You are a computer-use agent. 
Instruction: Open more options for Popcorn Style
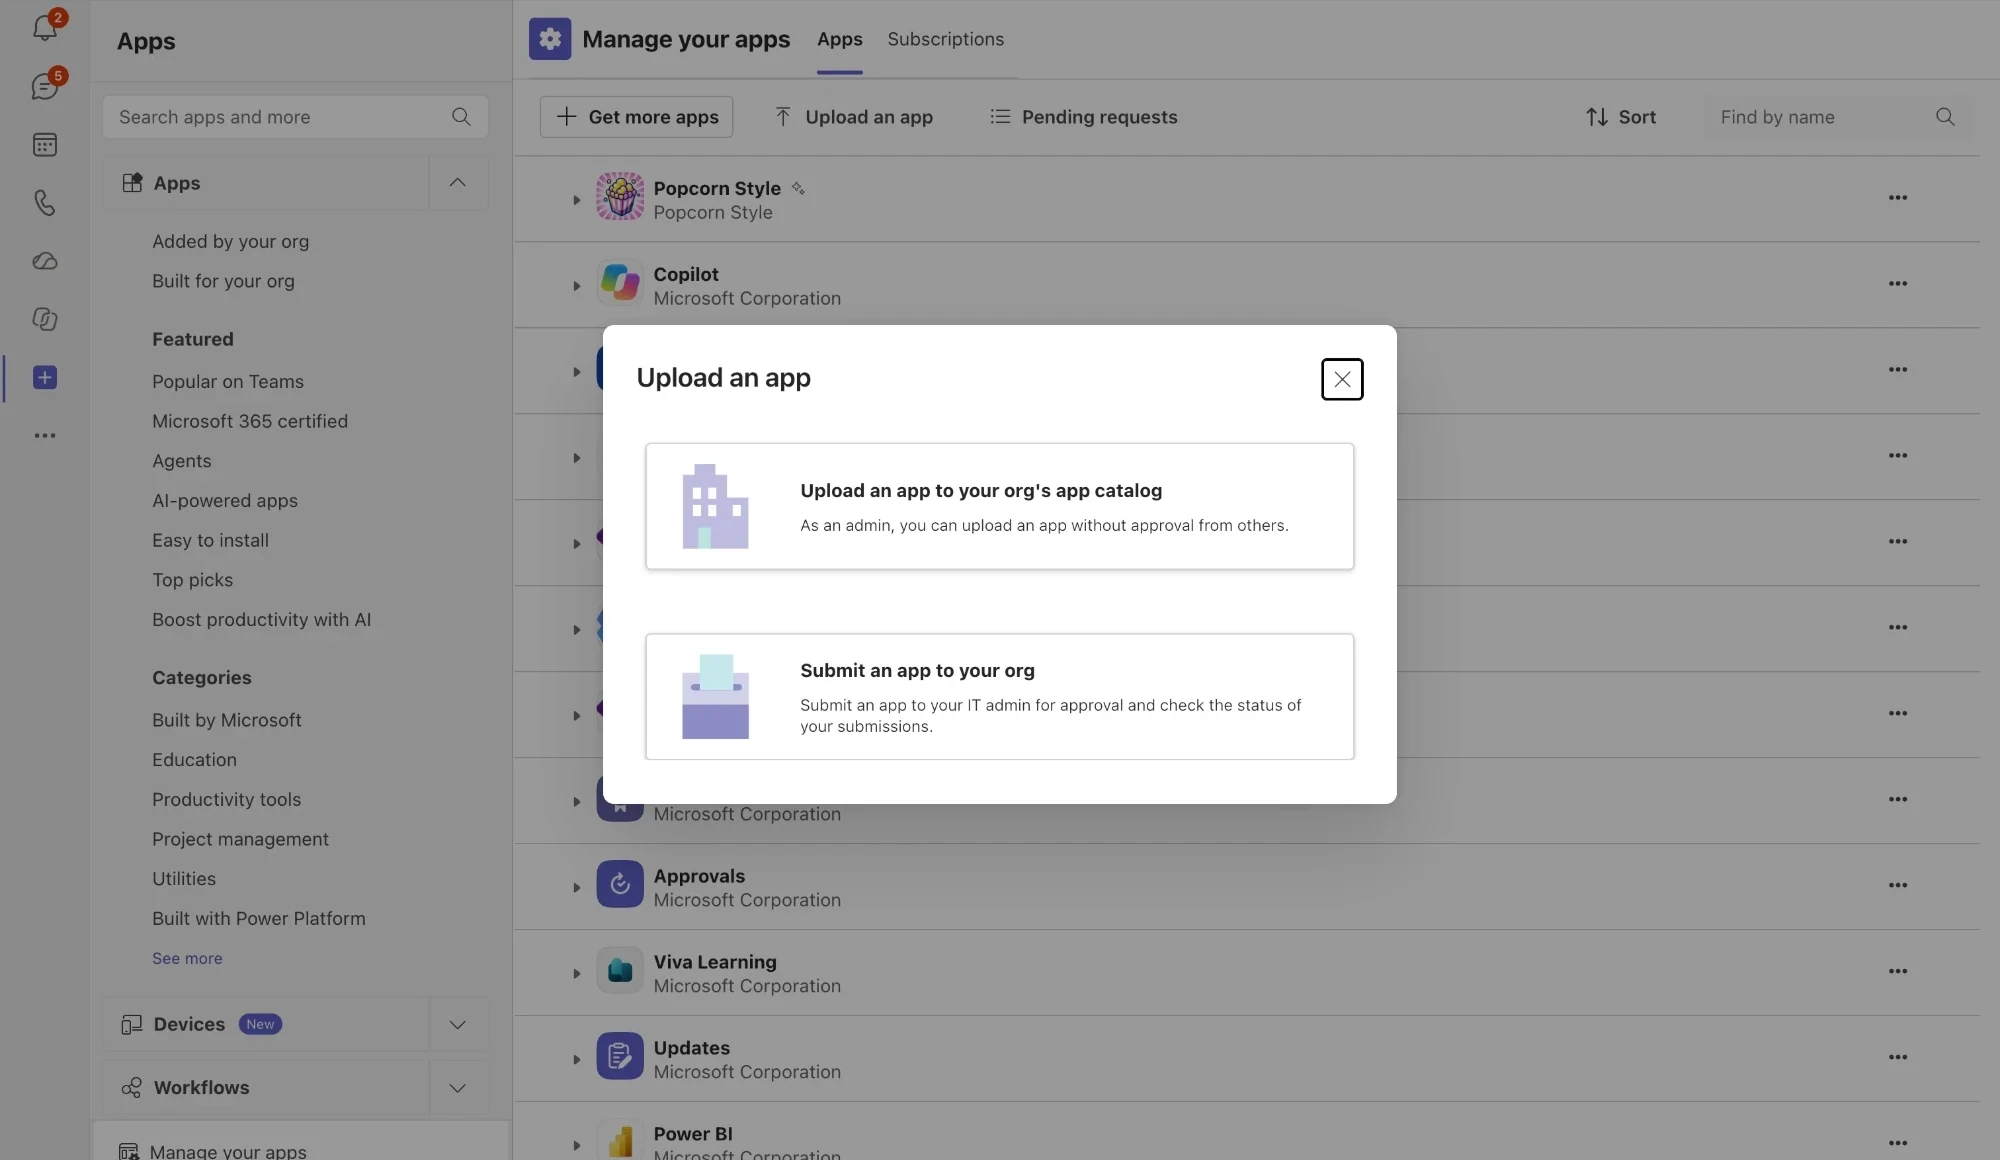[x=1898, y=197]
